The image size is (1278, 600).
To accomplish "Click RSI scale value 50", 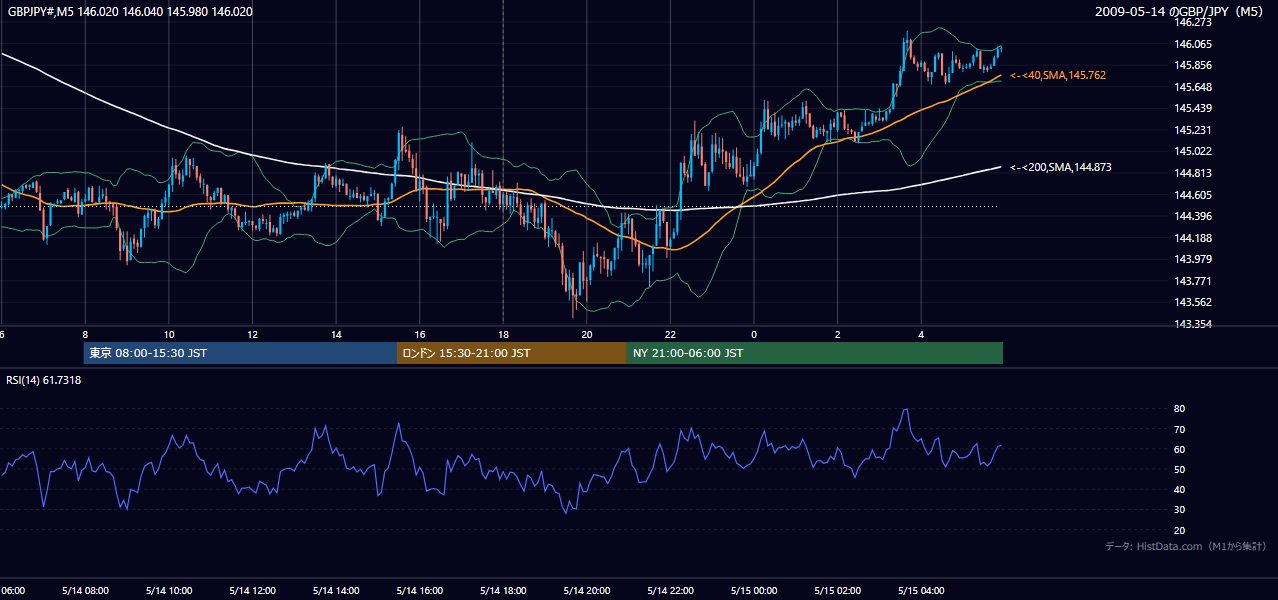I will (1179, 469).
